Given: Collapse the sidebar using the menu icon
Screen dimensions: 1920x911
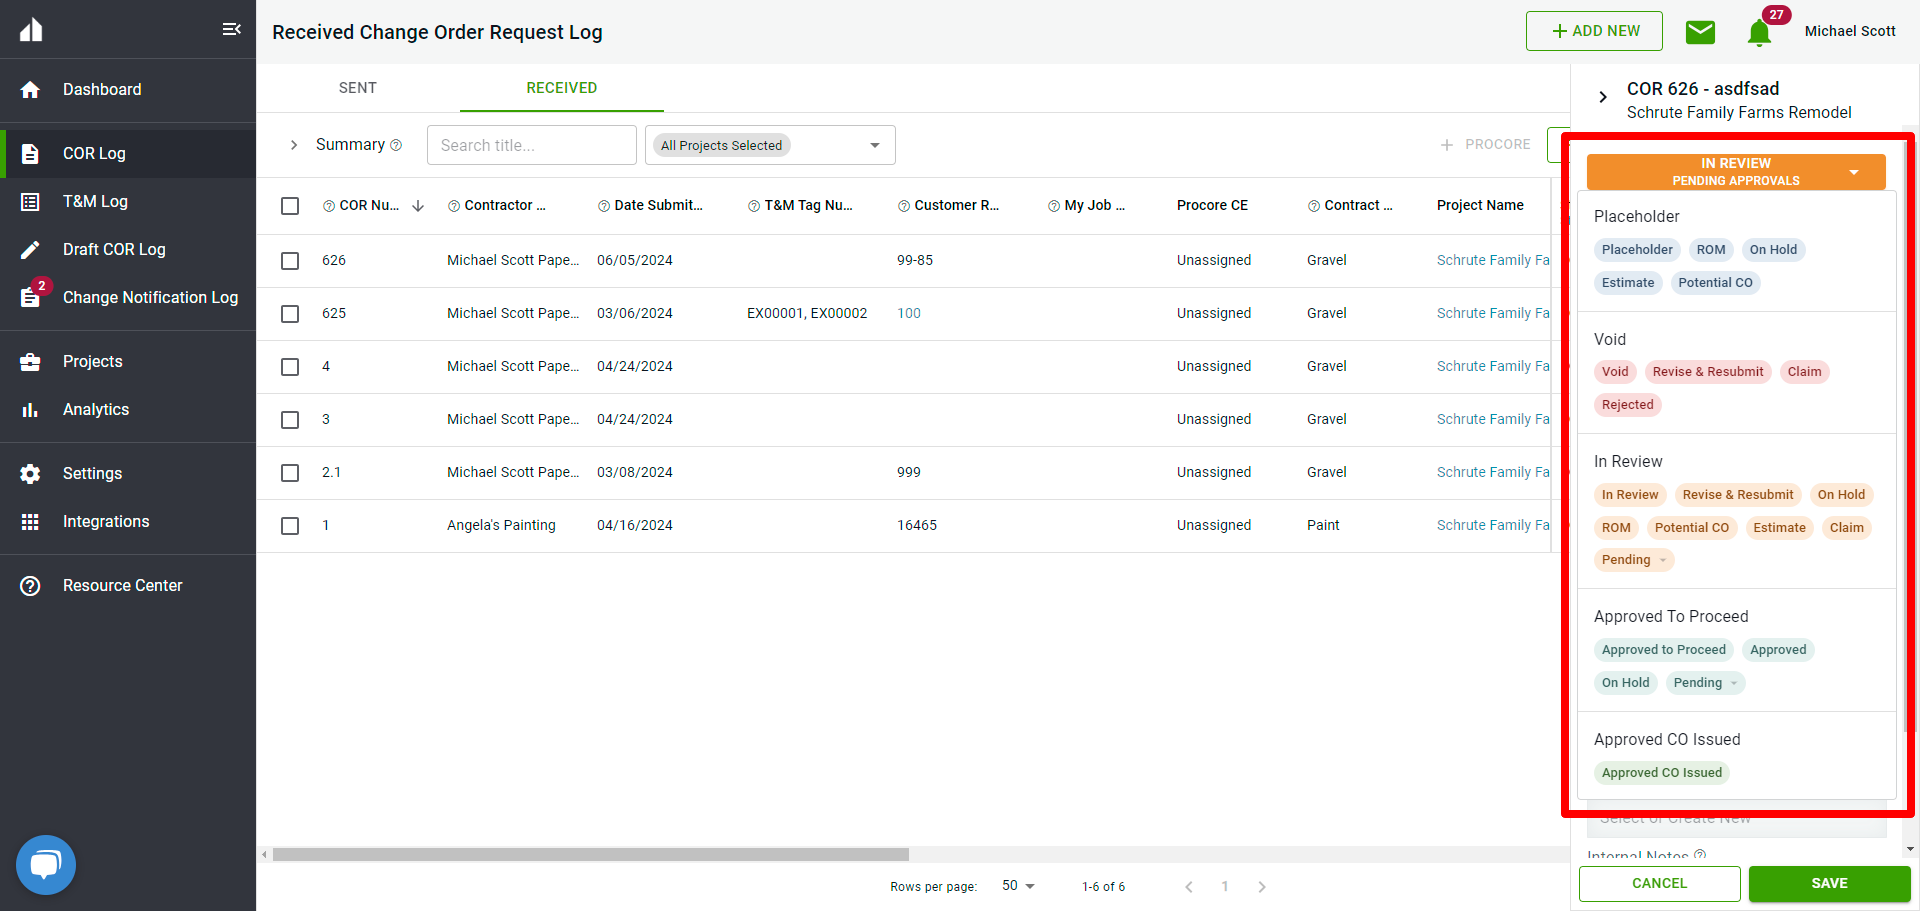Looking at the screenshot, I should 231,29.
